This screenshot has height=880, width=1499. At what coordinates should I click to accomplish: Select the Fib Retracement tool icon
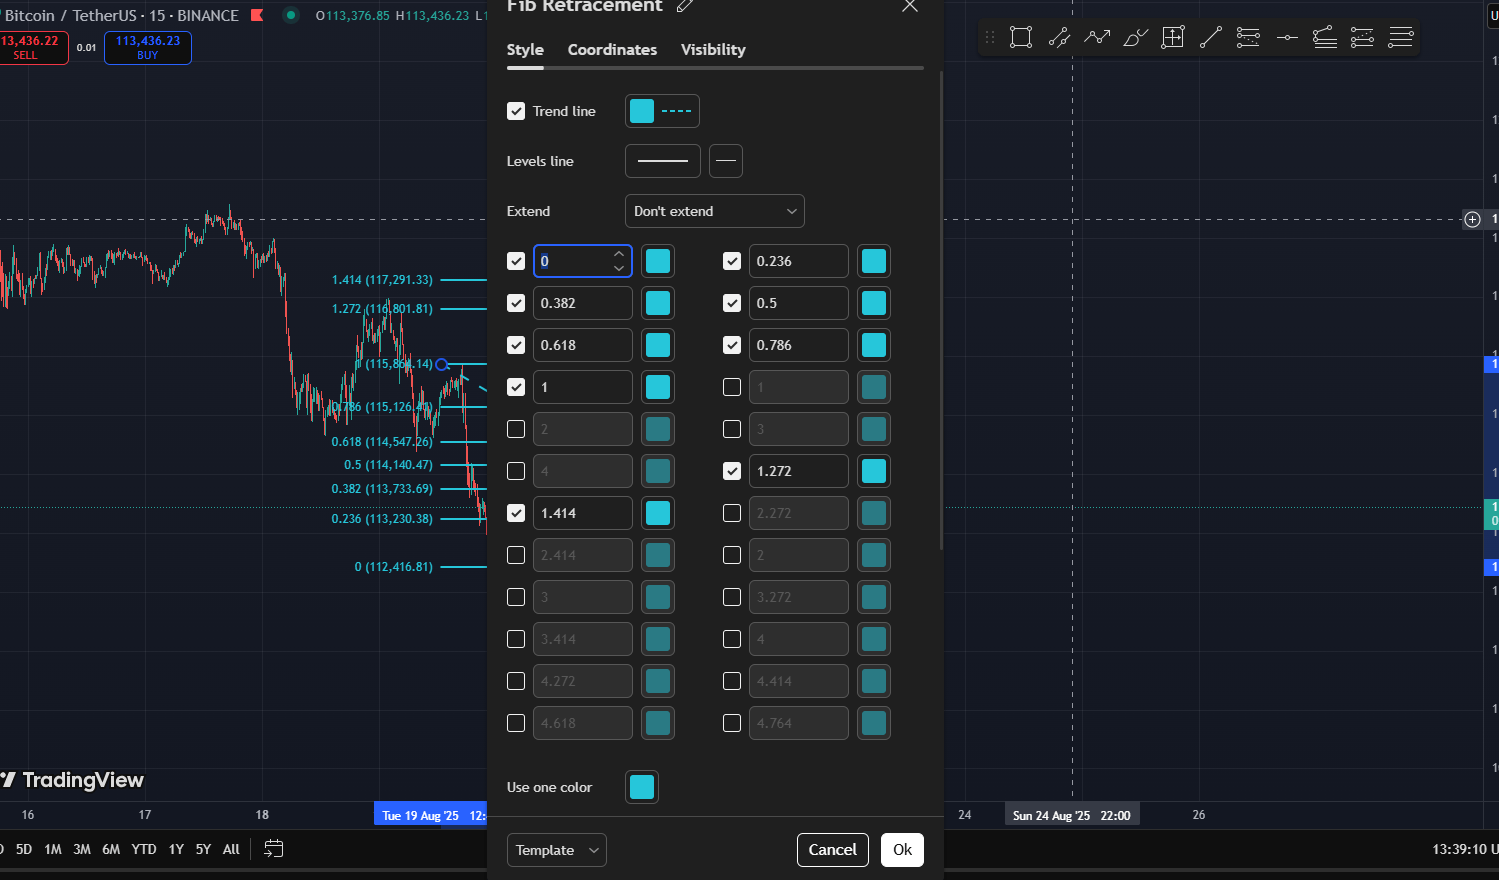(x=1249, y=38)
